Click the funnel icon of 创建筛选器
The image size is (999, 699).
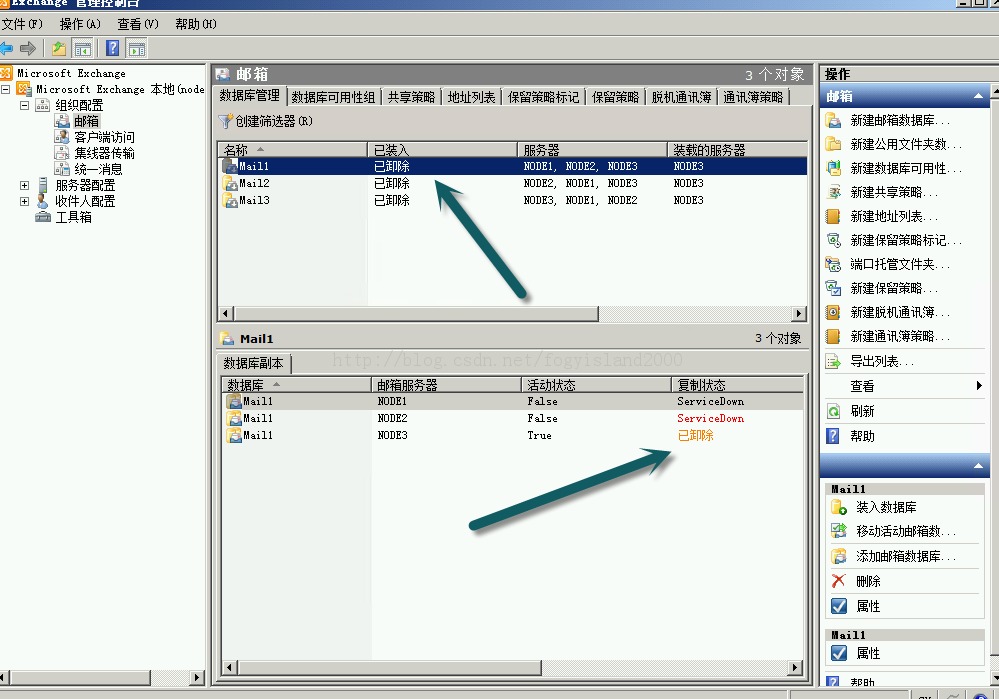coord(226,121)
